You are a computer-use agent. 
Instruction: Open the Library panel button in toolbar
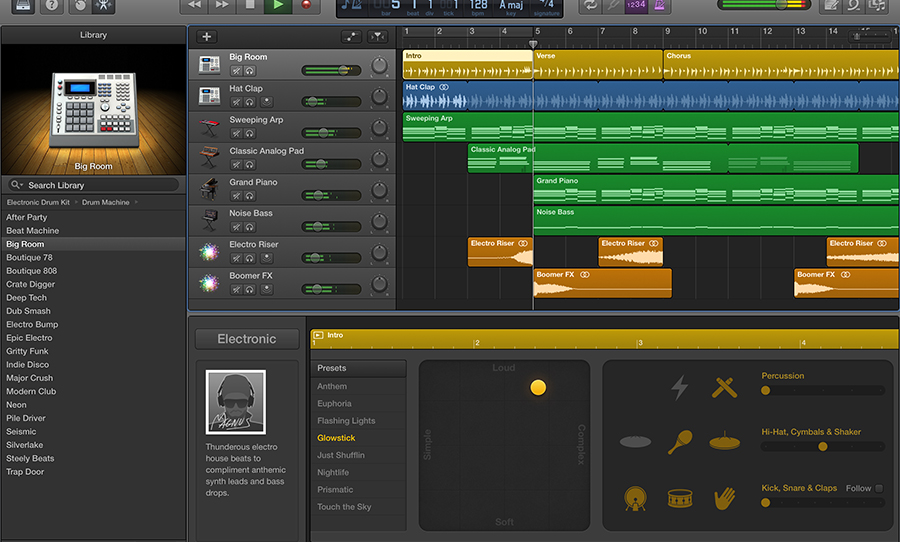(x=22, y=5)
